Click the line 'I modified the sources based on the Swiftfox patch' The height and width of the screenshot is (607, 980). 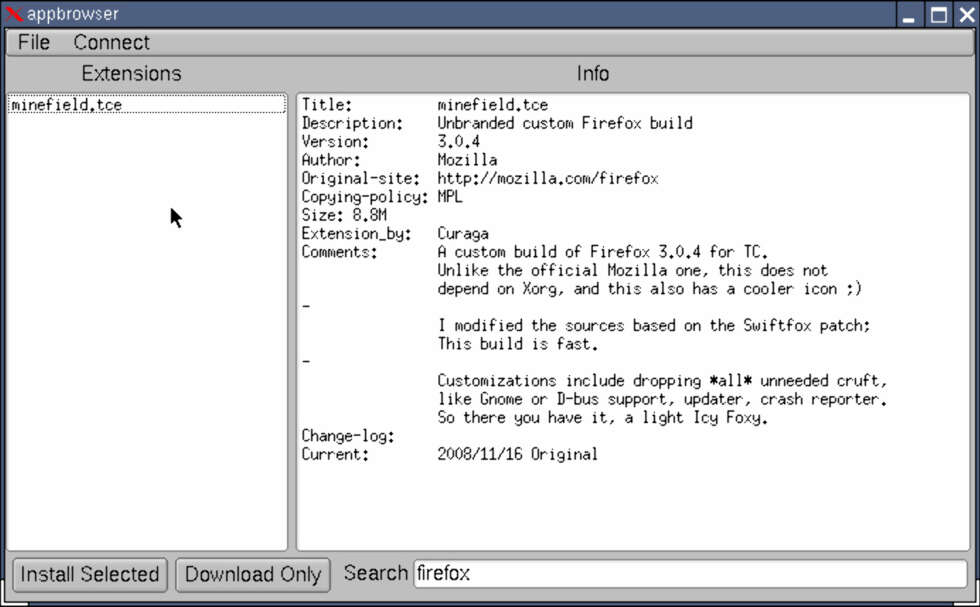point(653,326)
